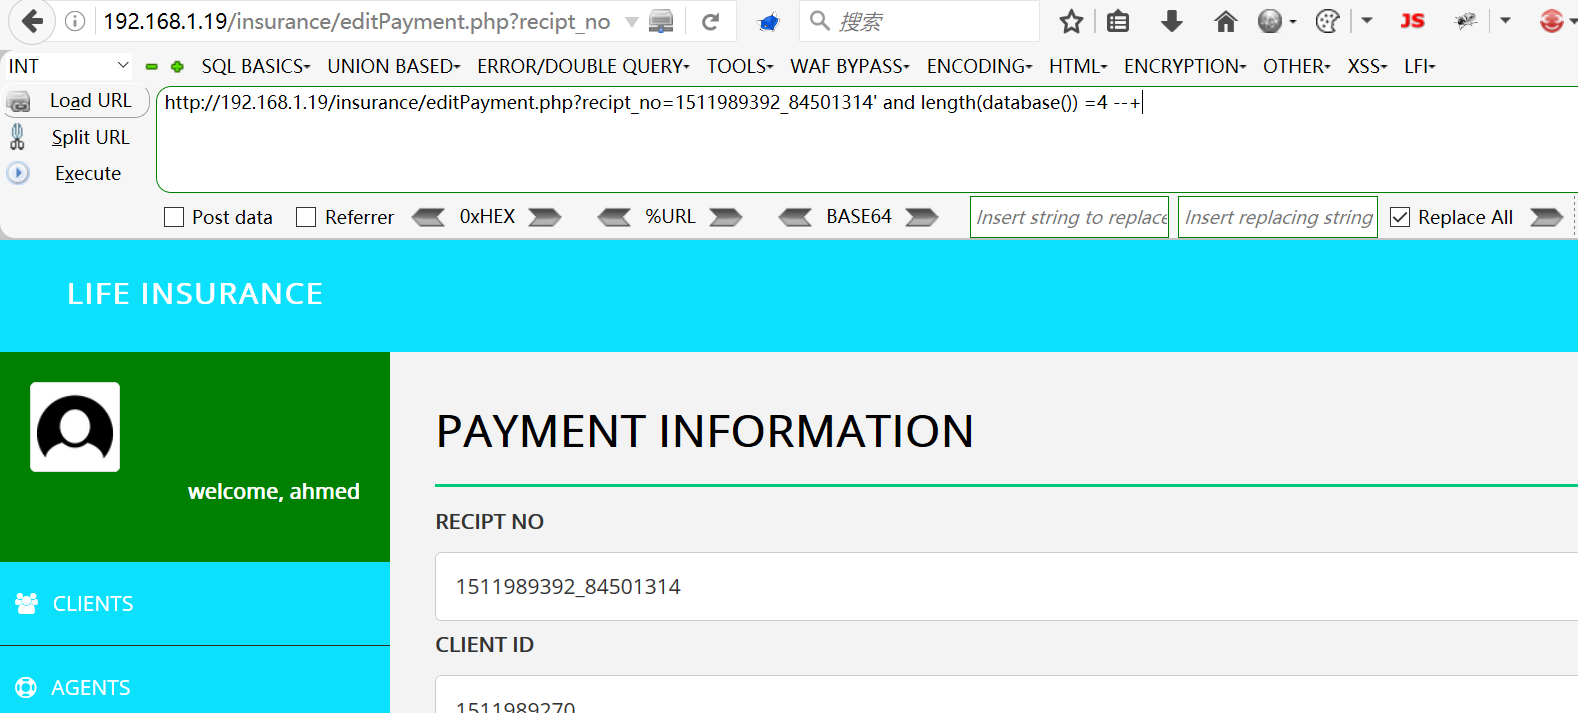Screen dimensions: 1578x713
Task: Click the green plus HackBar icon
Action: 177,67
